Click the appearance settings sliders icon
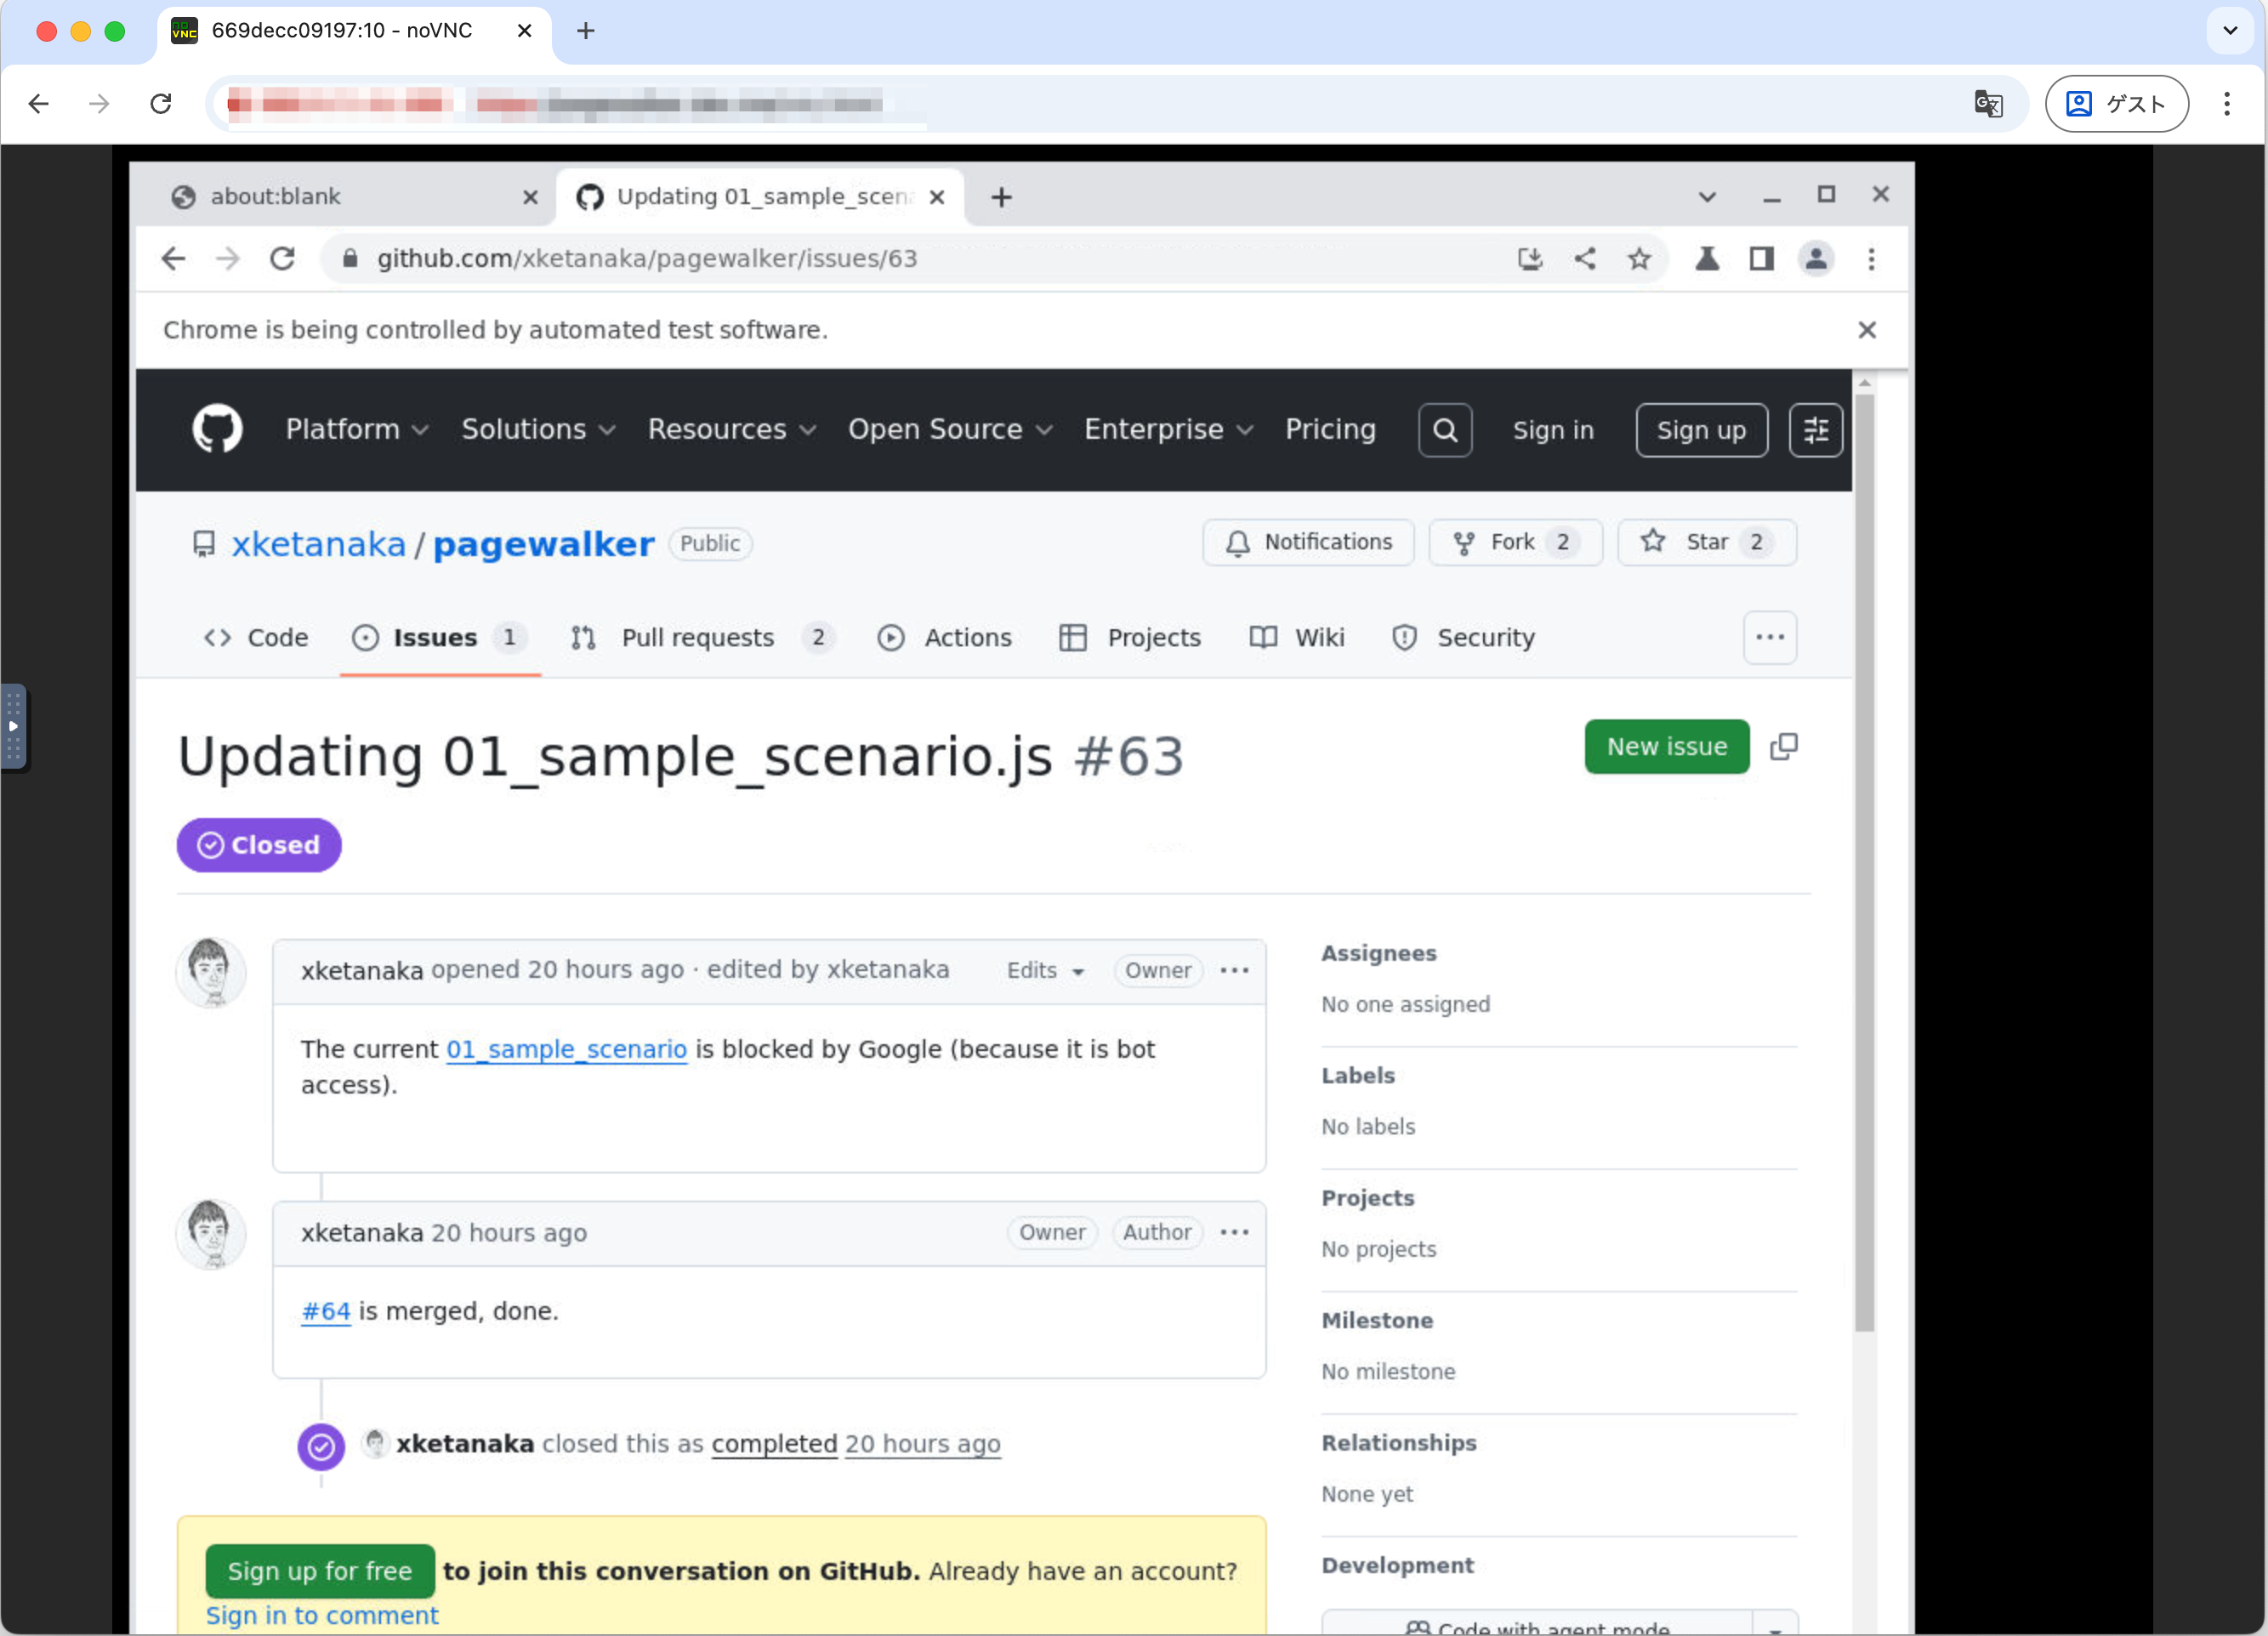The width and height of the screenshot is (2268, 1636). (x=1815, y=430)
